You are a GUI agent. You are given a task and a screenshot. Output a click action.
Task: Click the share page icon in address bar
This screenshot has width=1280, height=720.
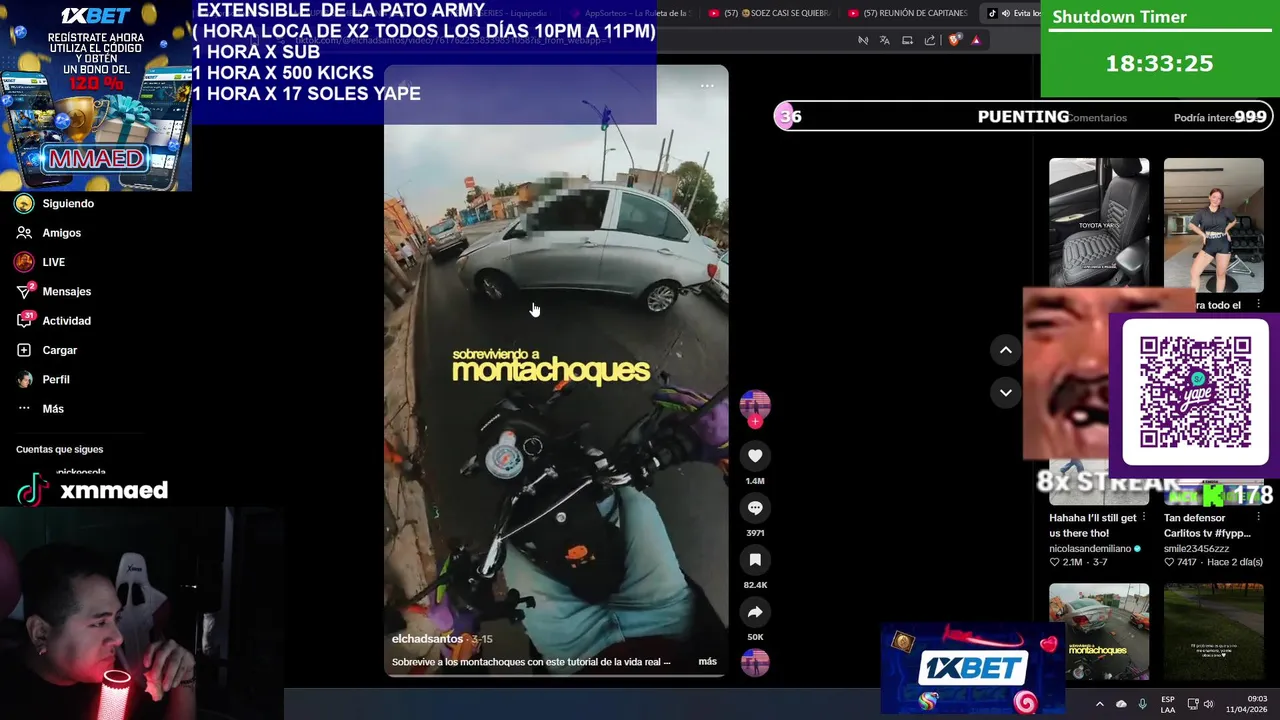[930, 40]
